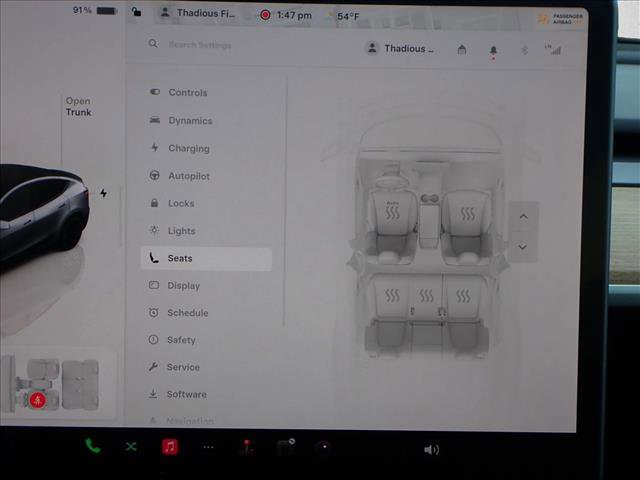Toggle rear left seat heater
This screenshot has height=480, width=640.
392,295
